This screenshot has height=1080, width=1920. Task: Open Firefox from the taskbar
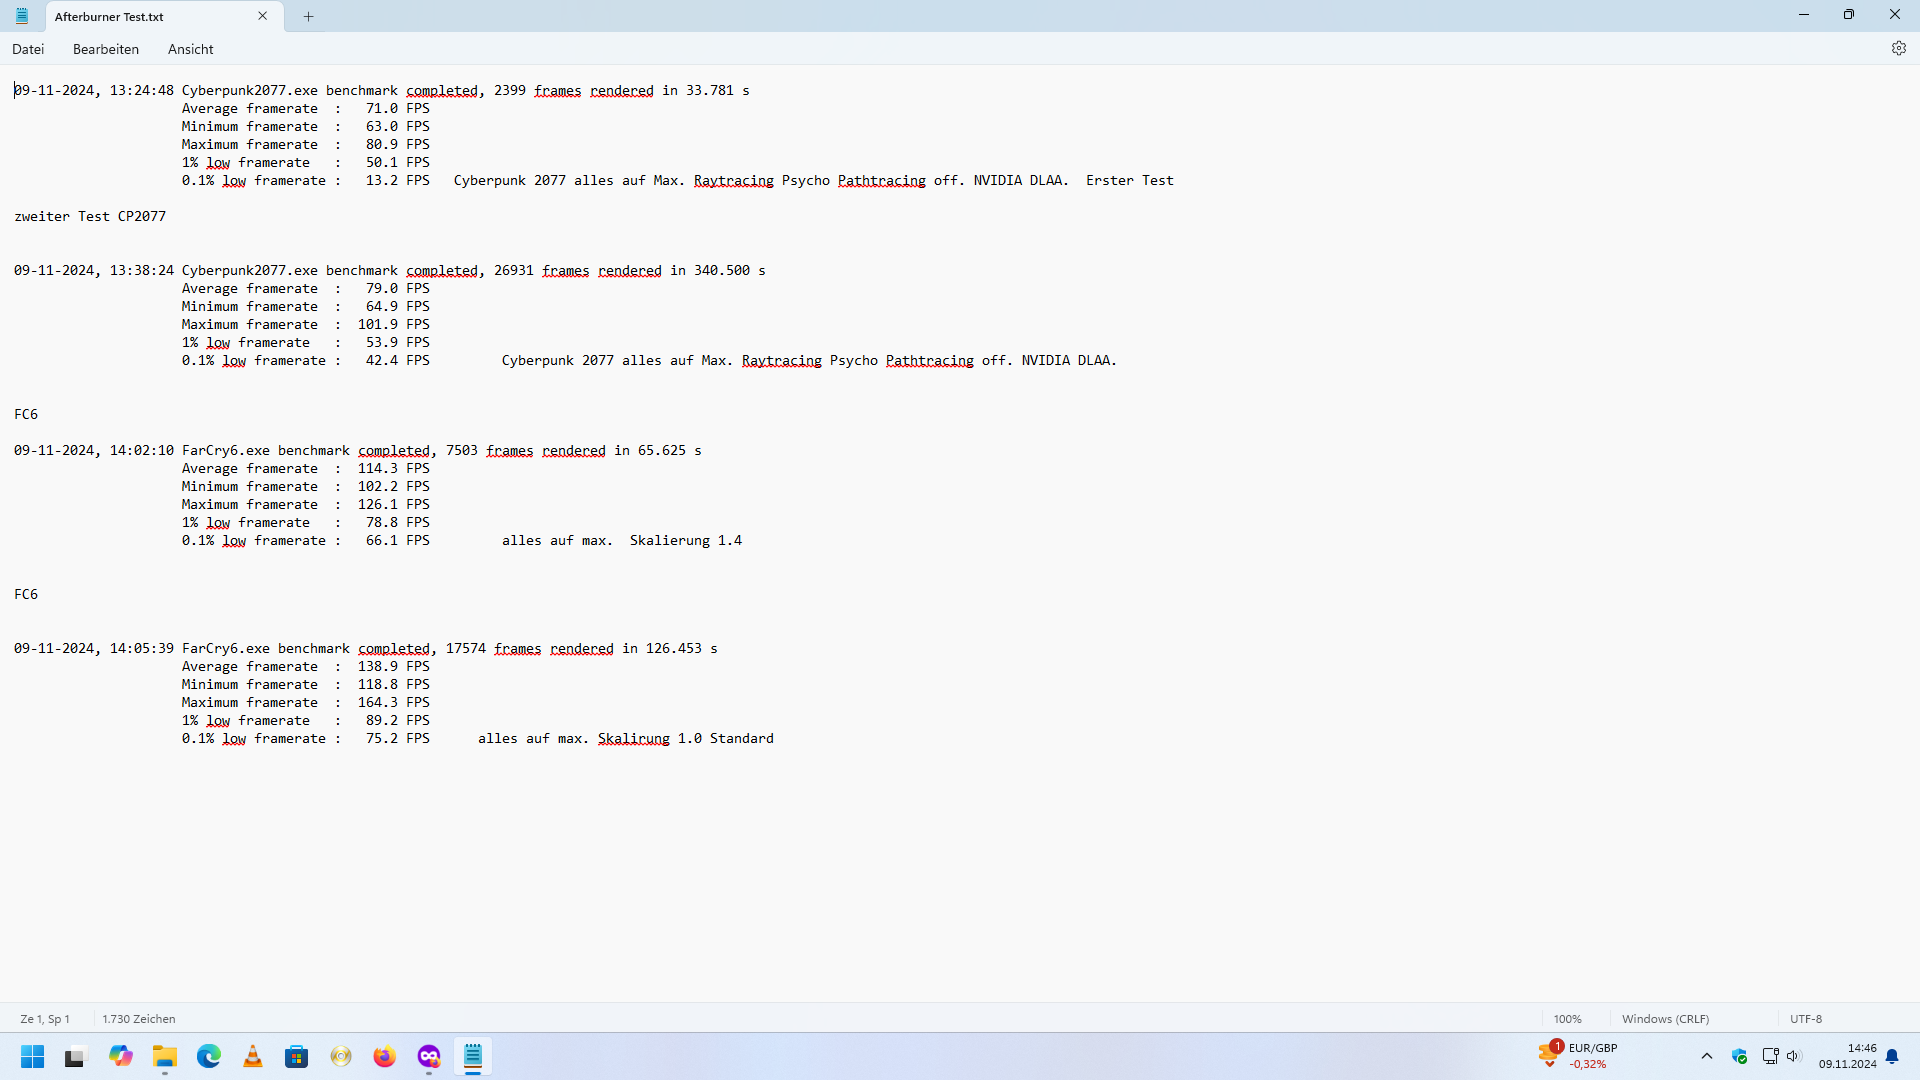pos(385,1057)
